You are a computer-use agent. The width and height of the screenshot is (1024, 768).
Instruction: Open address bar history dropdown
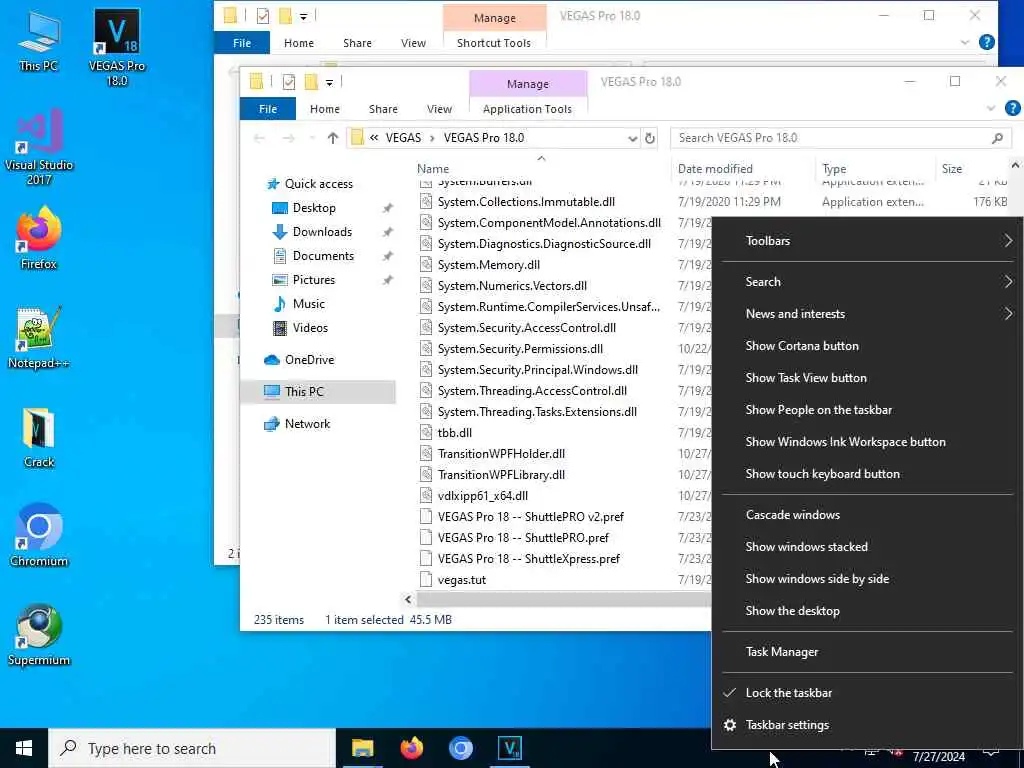pos(632,138)
